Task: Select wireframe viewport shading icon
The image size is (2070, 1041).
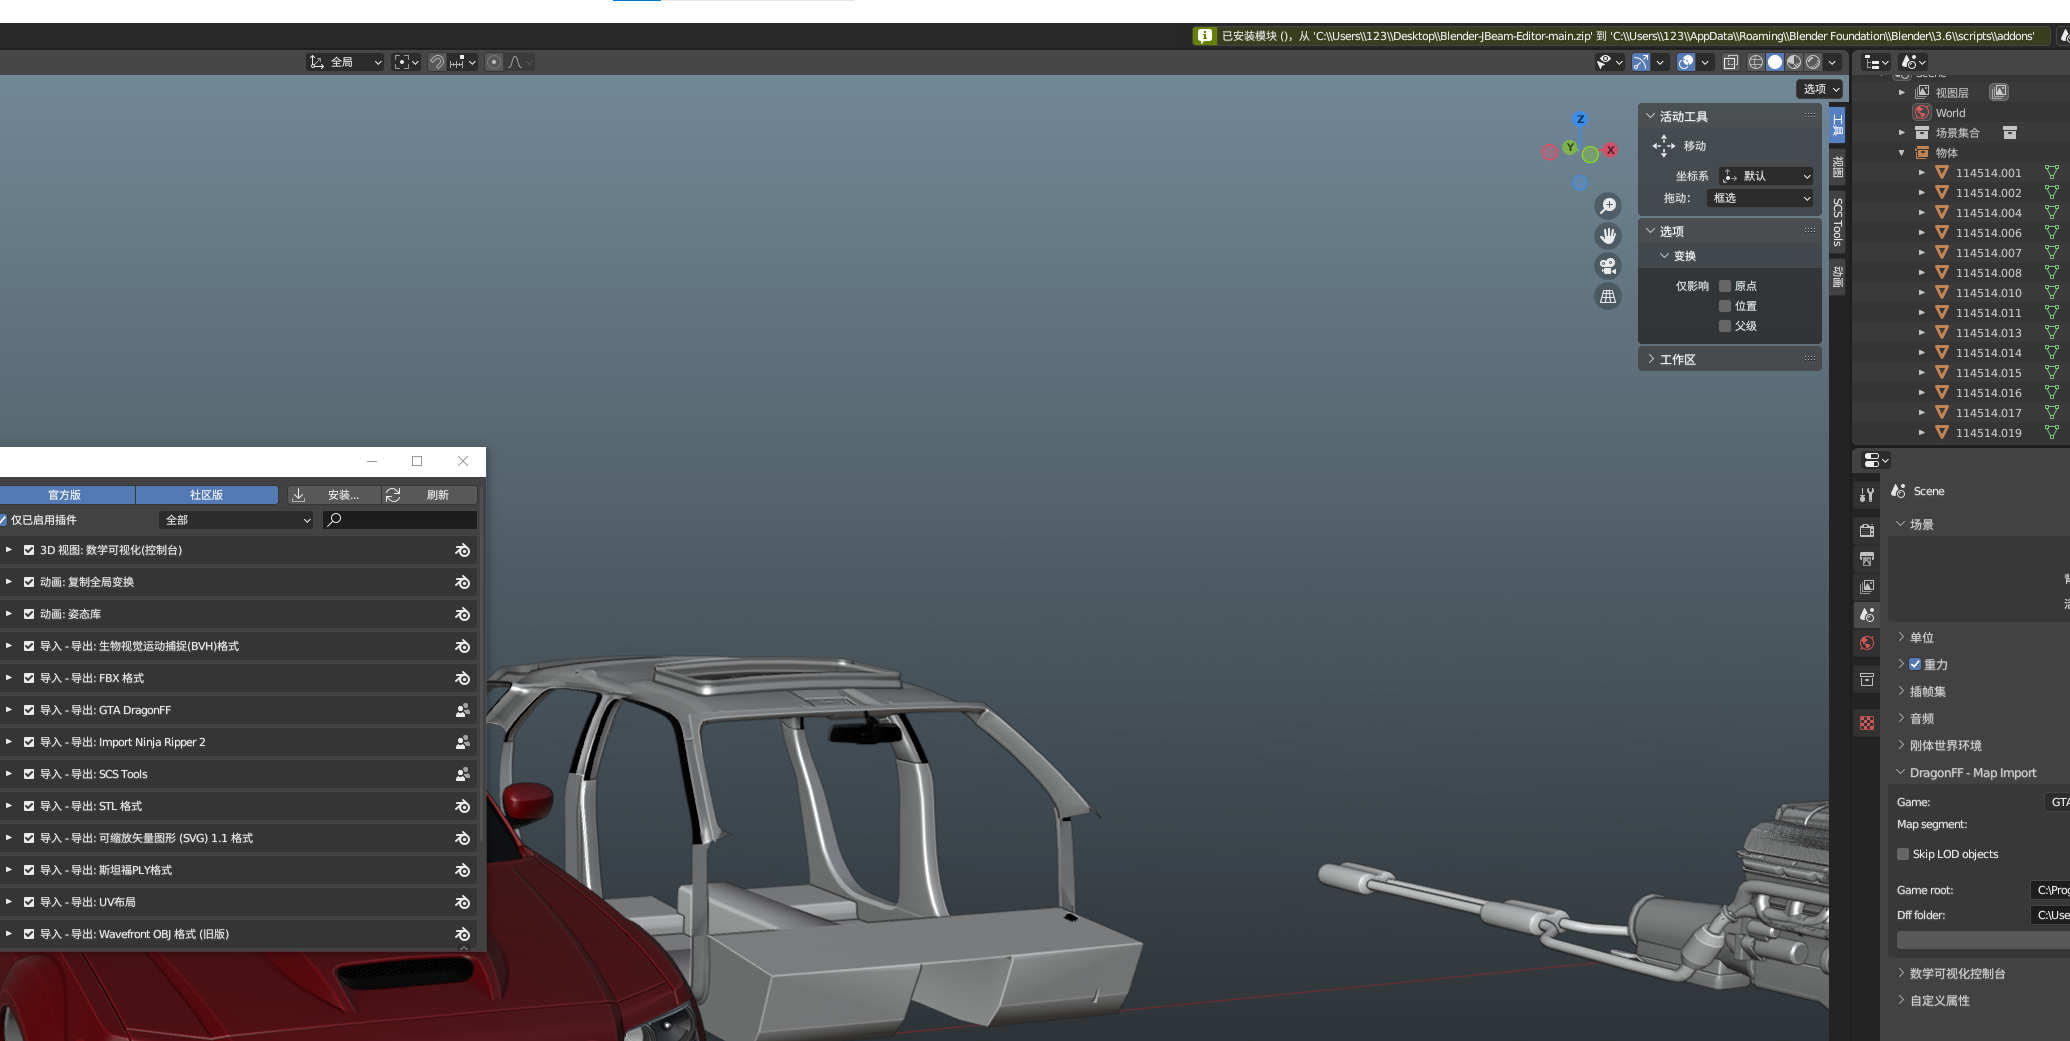Action: (1756, 62)
